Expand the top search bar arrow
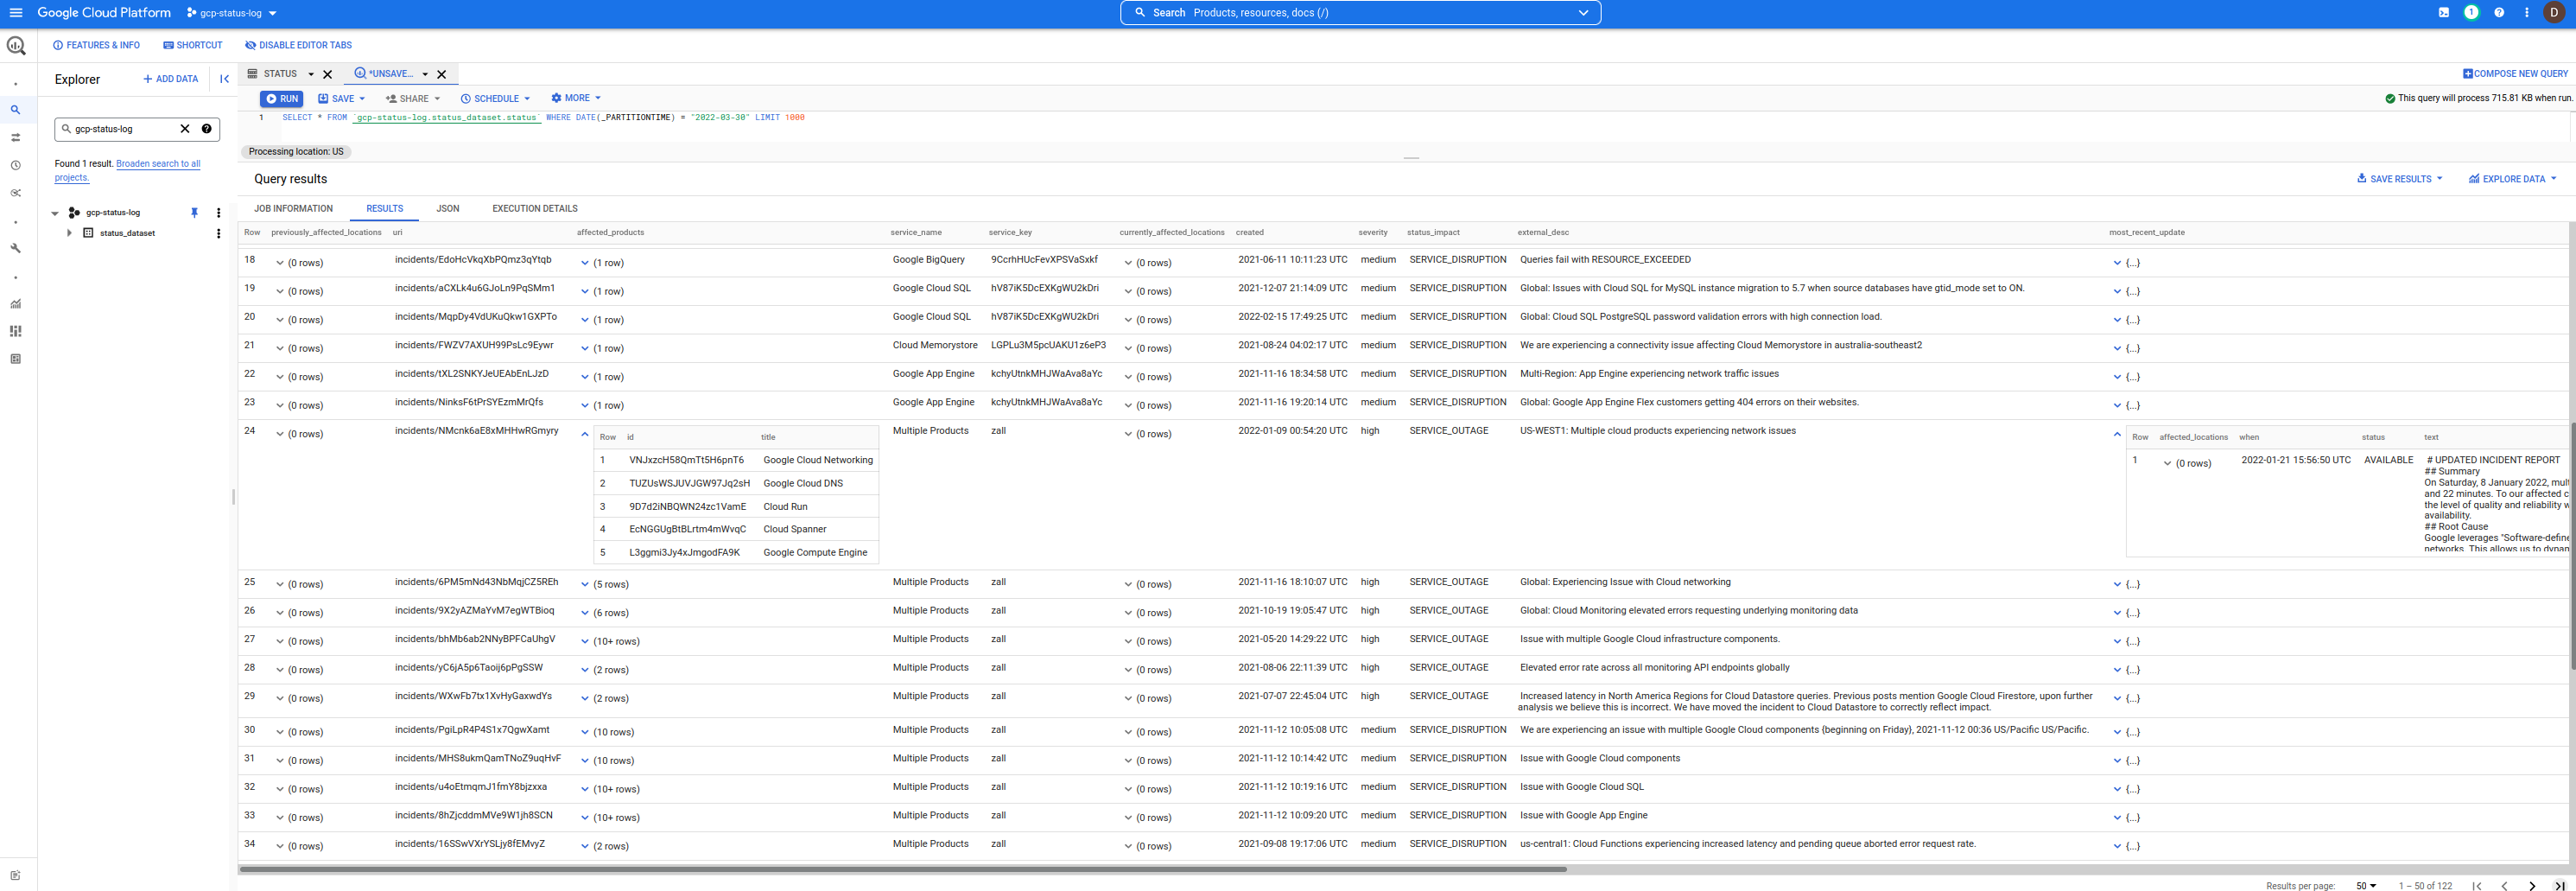 1583,13
